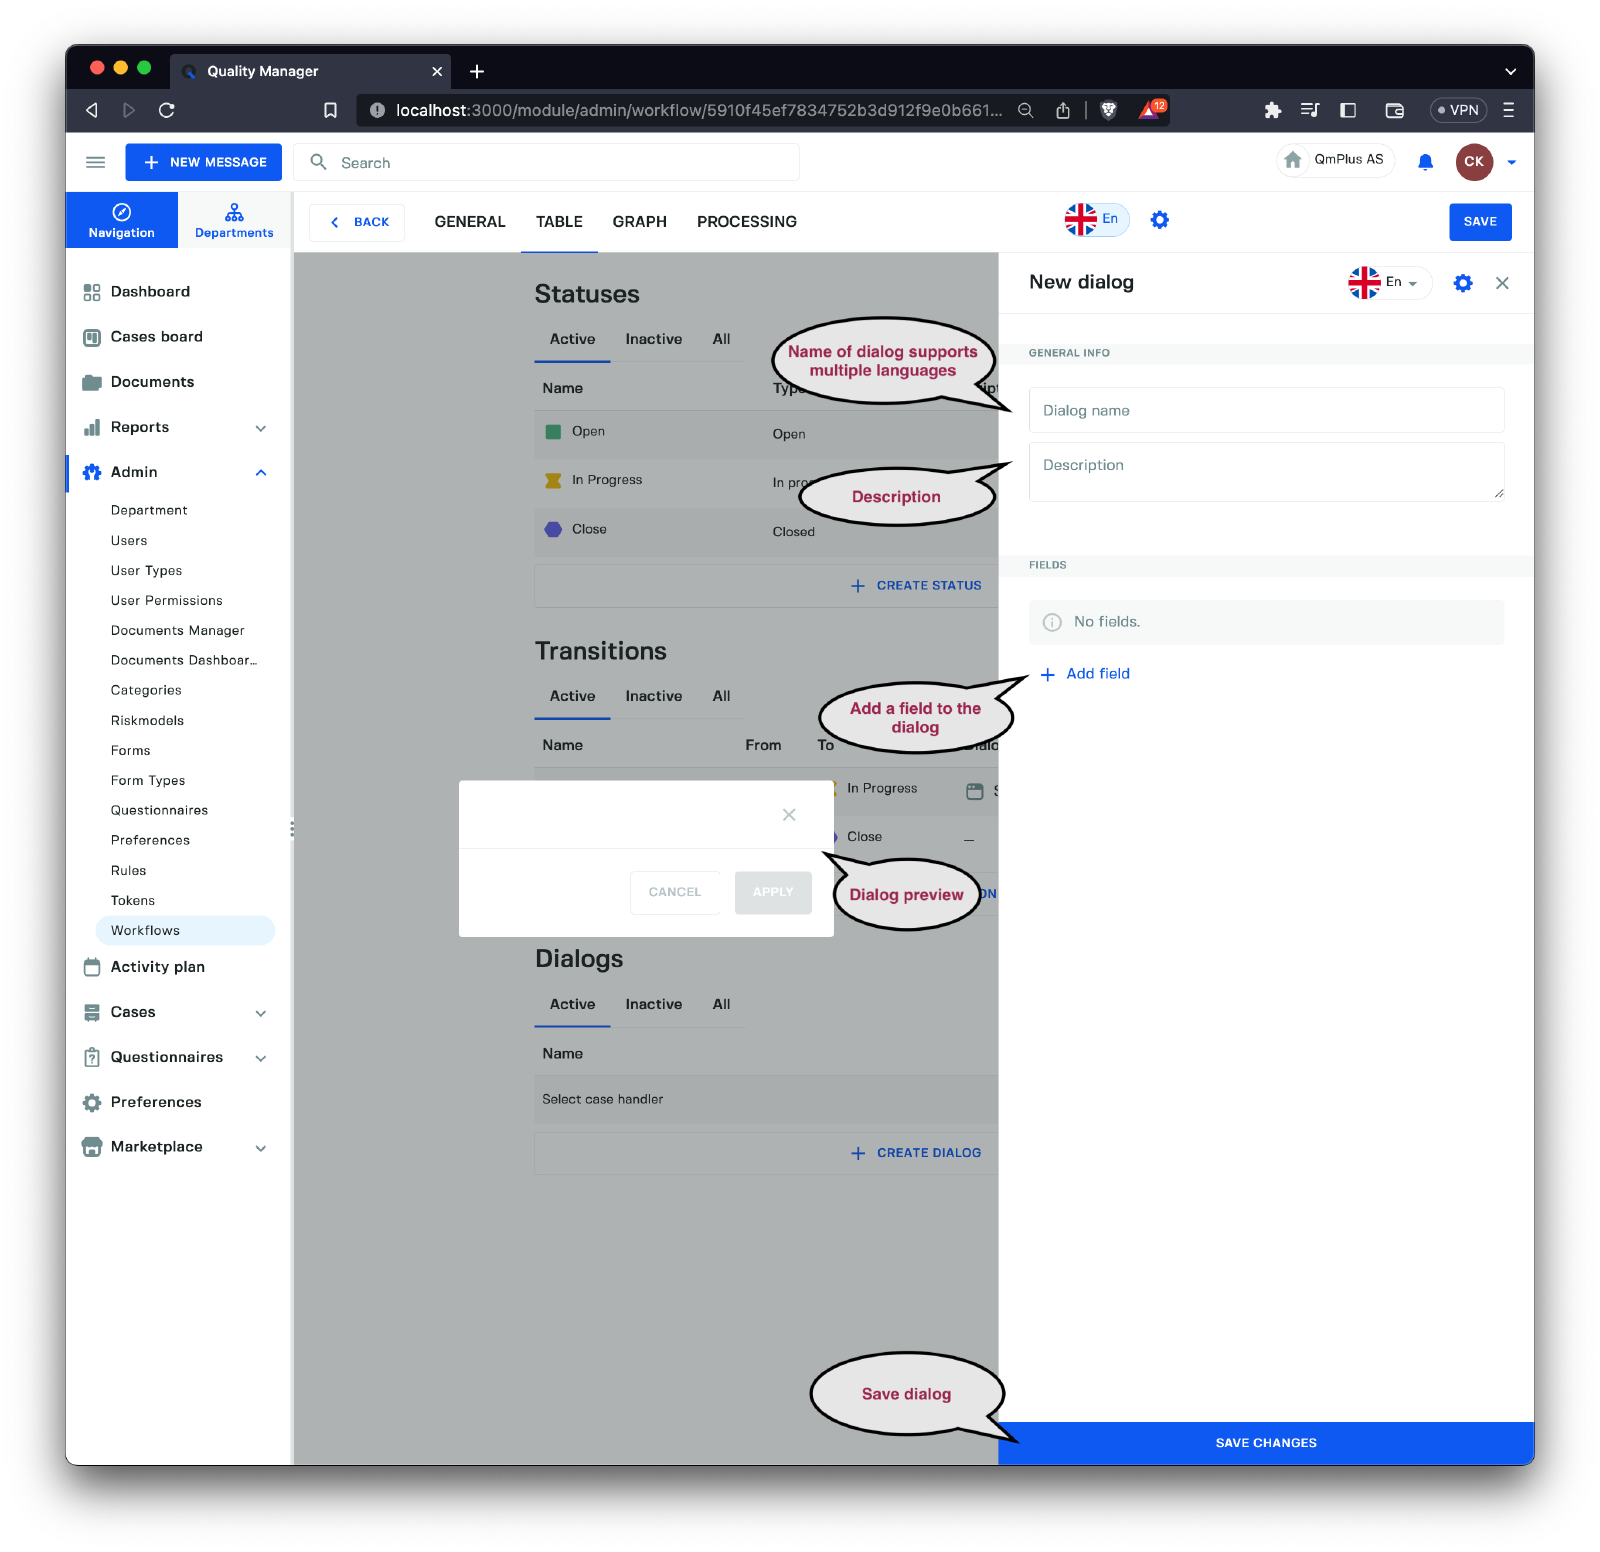The width and height of the screenshot is (1600, 1552).
Task: Toggle the VPN button
Action: pyautogui.click(x=1458, y=110)
